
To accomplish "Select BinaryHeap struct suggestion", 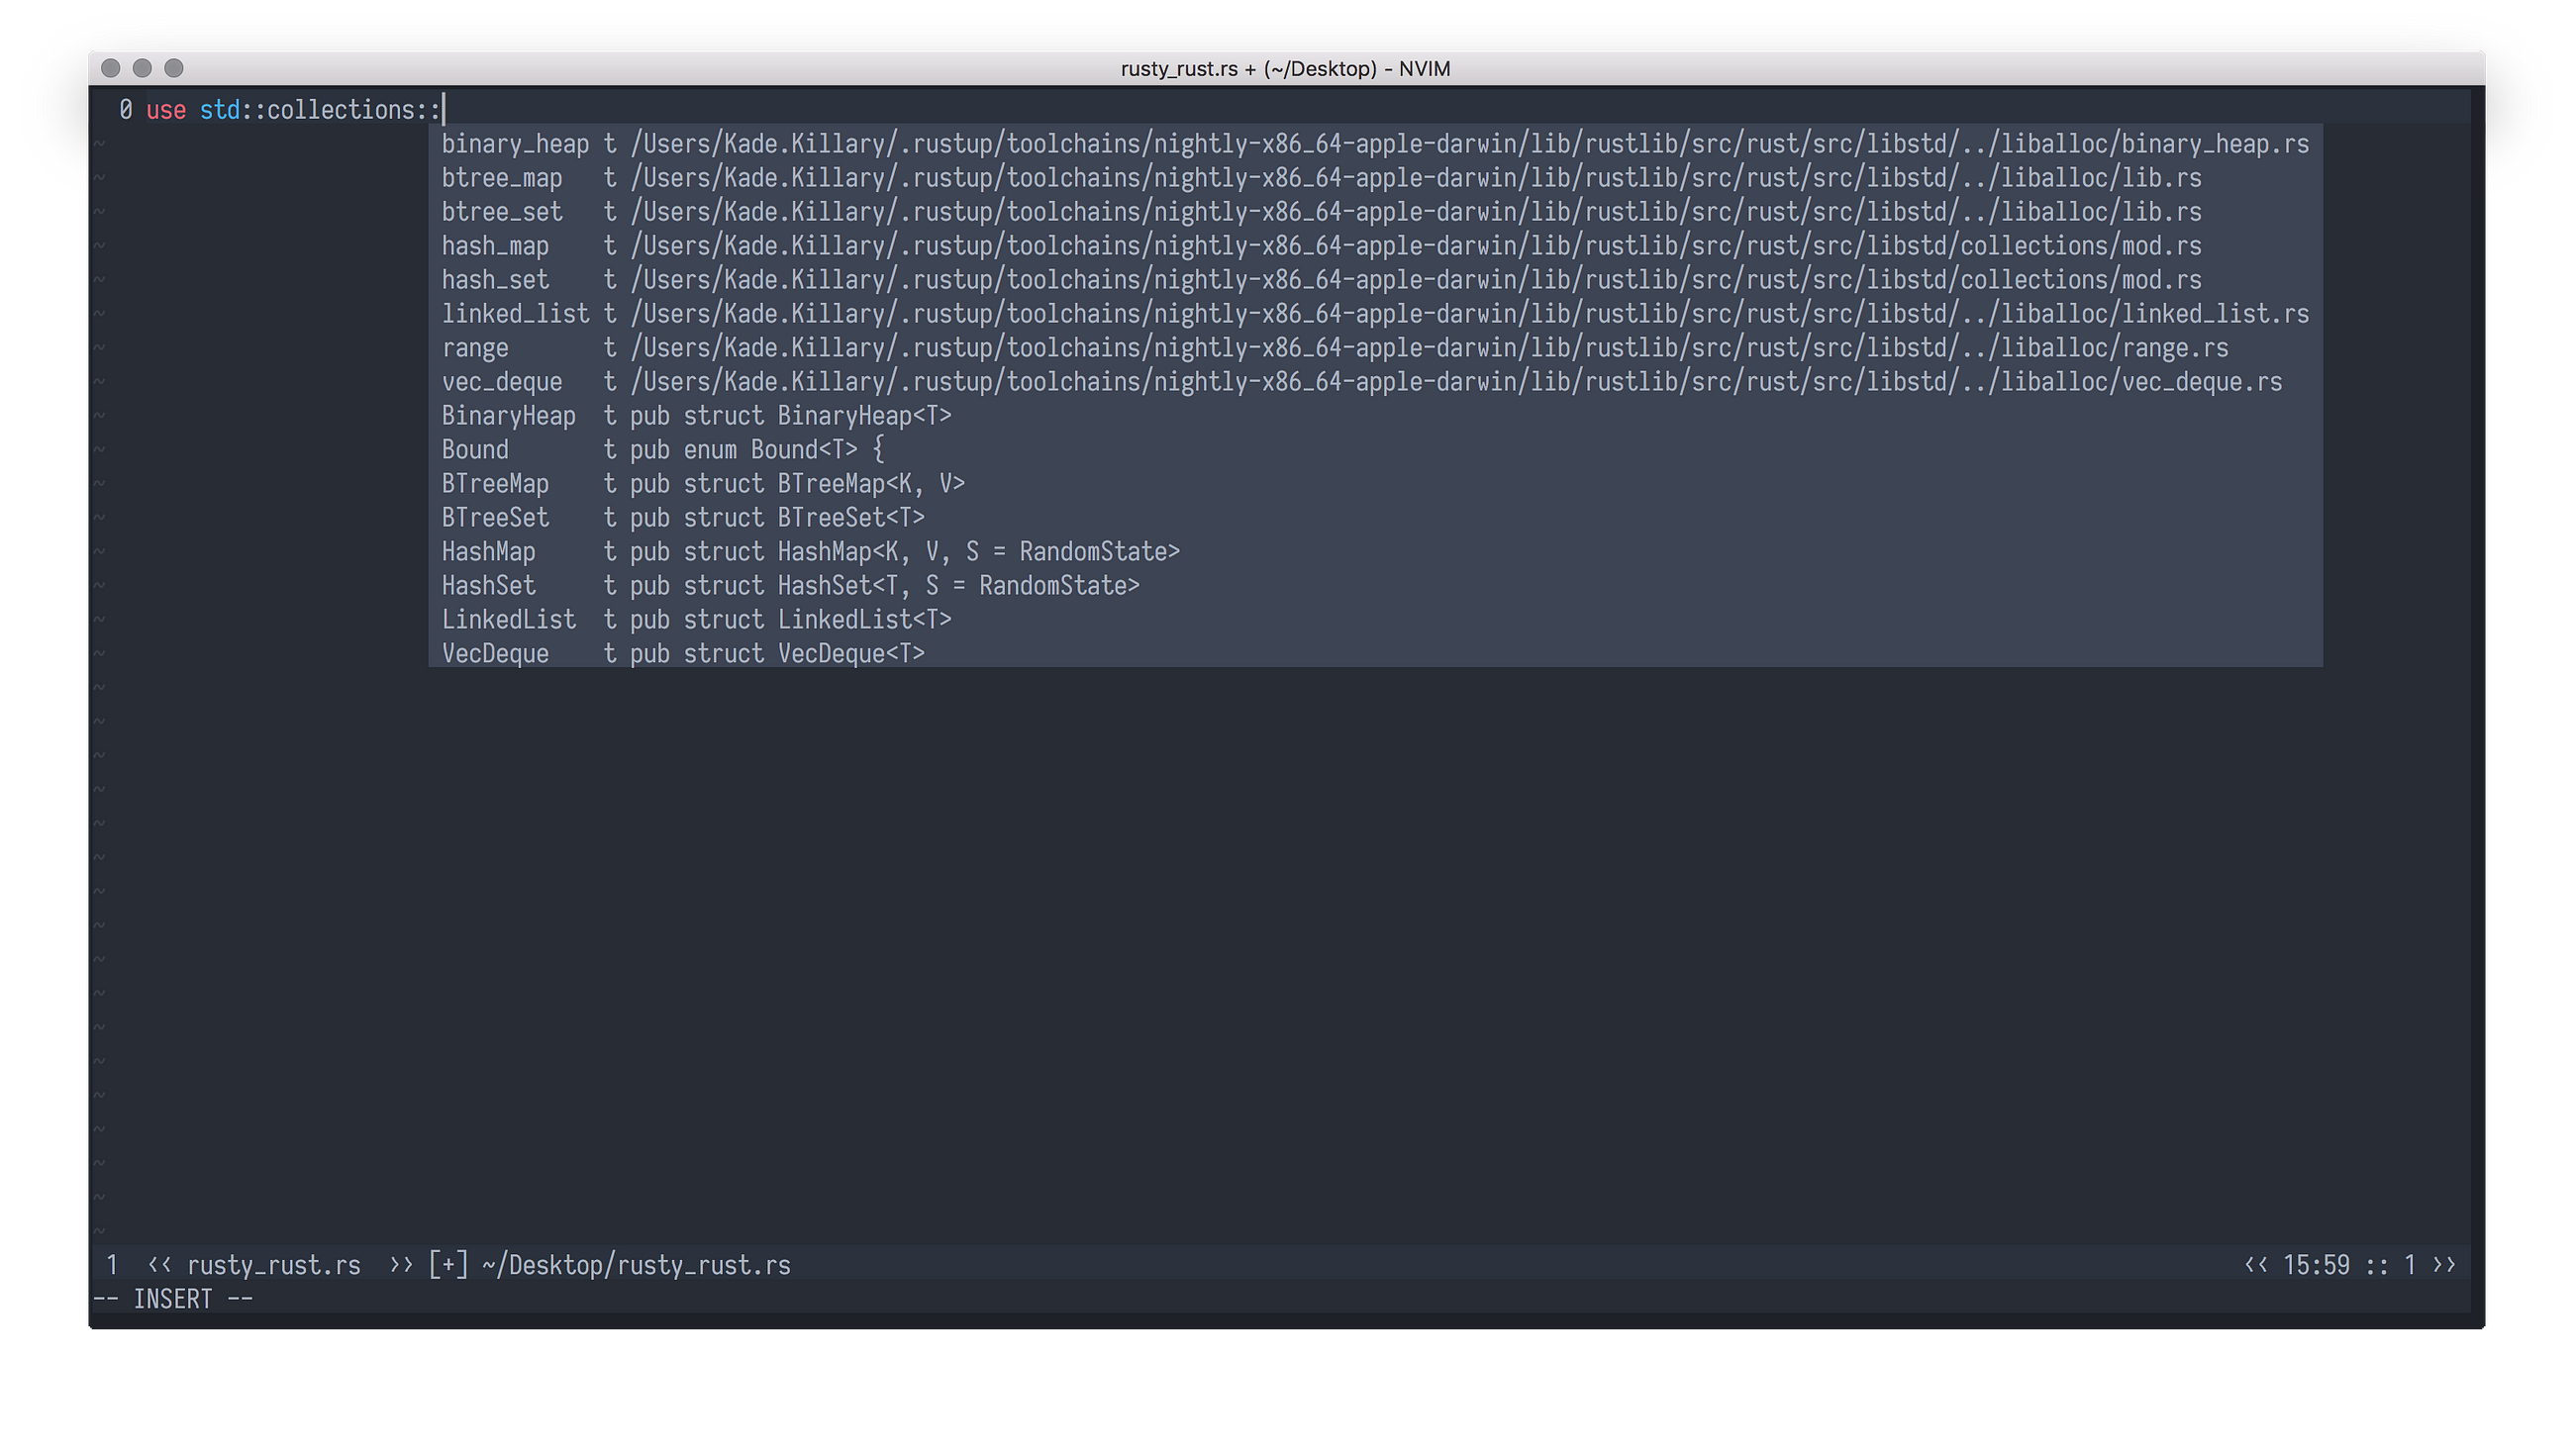I will click(508, 416).
